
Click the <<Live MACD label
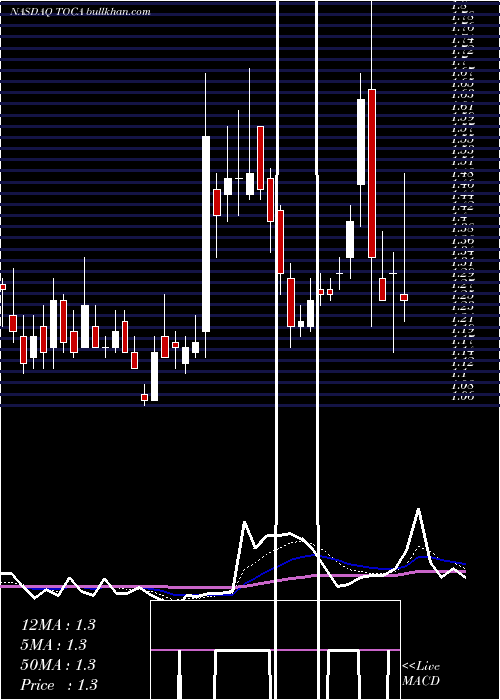pos(421,674)
